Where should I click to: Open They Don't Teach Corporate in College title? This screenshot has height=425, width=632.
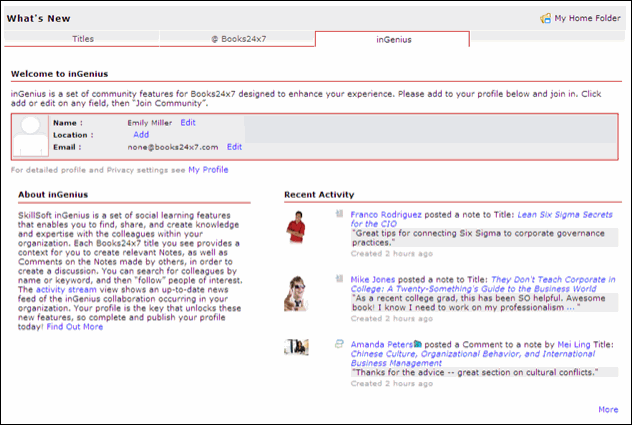tap(483, 284)
